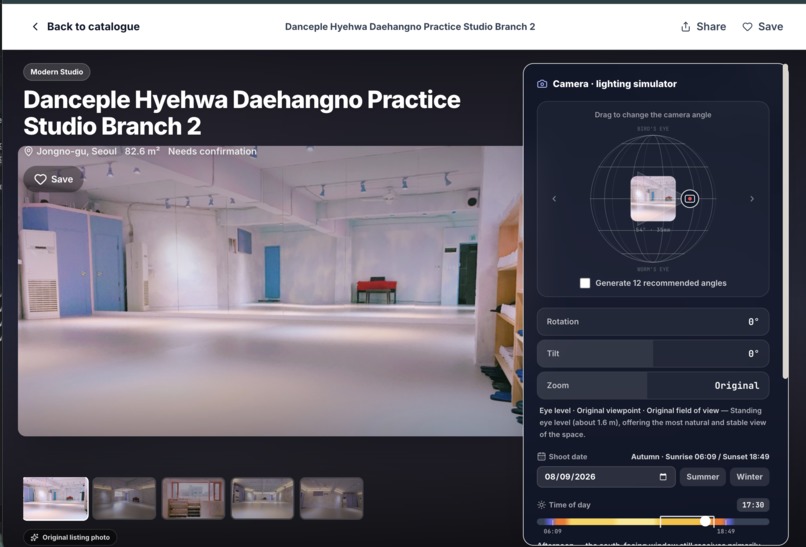The image size is (806, 547).
Task: Adjust the Tilt slider
Action: (x=653, y=354)
